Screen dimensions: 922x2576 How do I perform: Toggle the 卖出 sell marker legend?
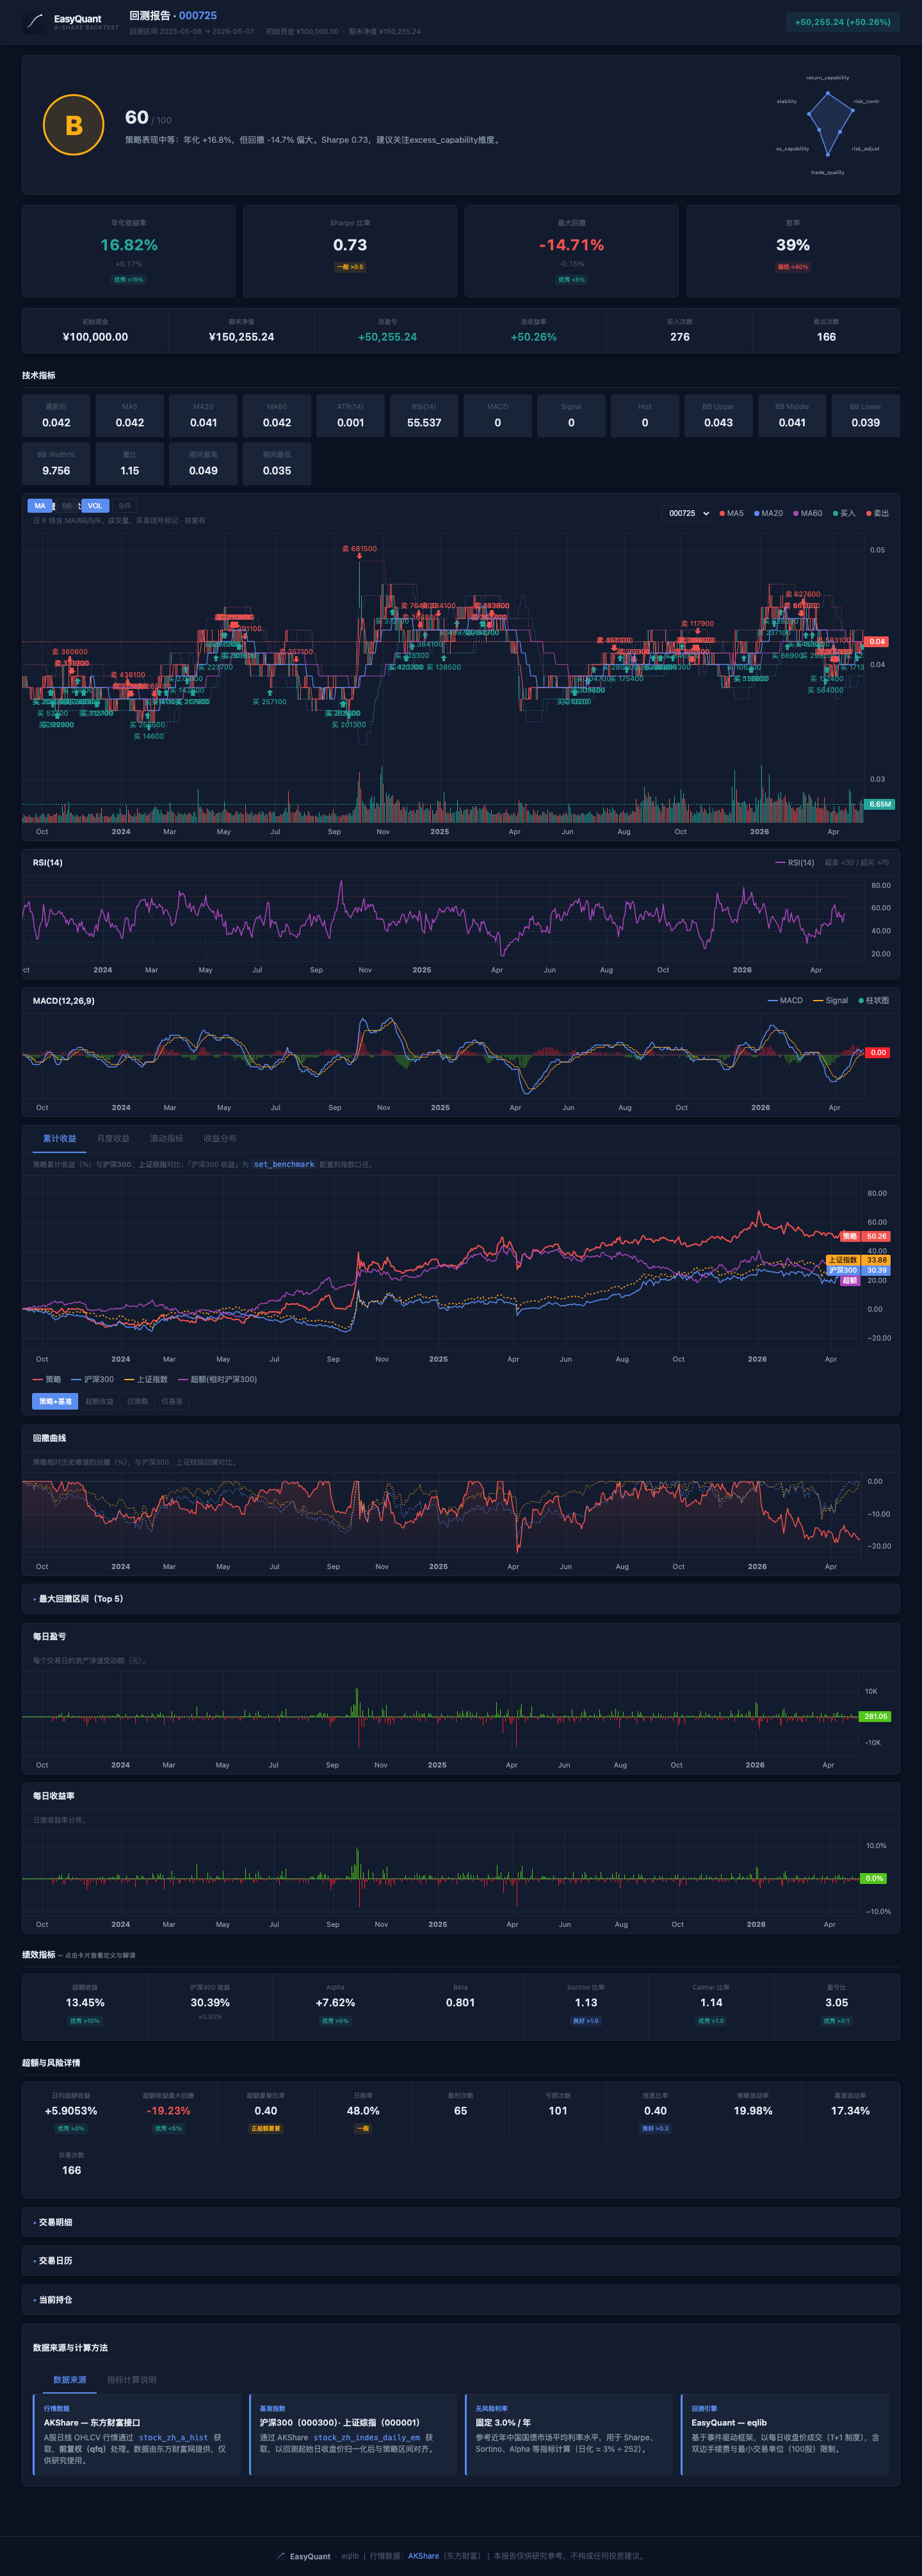(877, 513)
